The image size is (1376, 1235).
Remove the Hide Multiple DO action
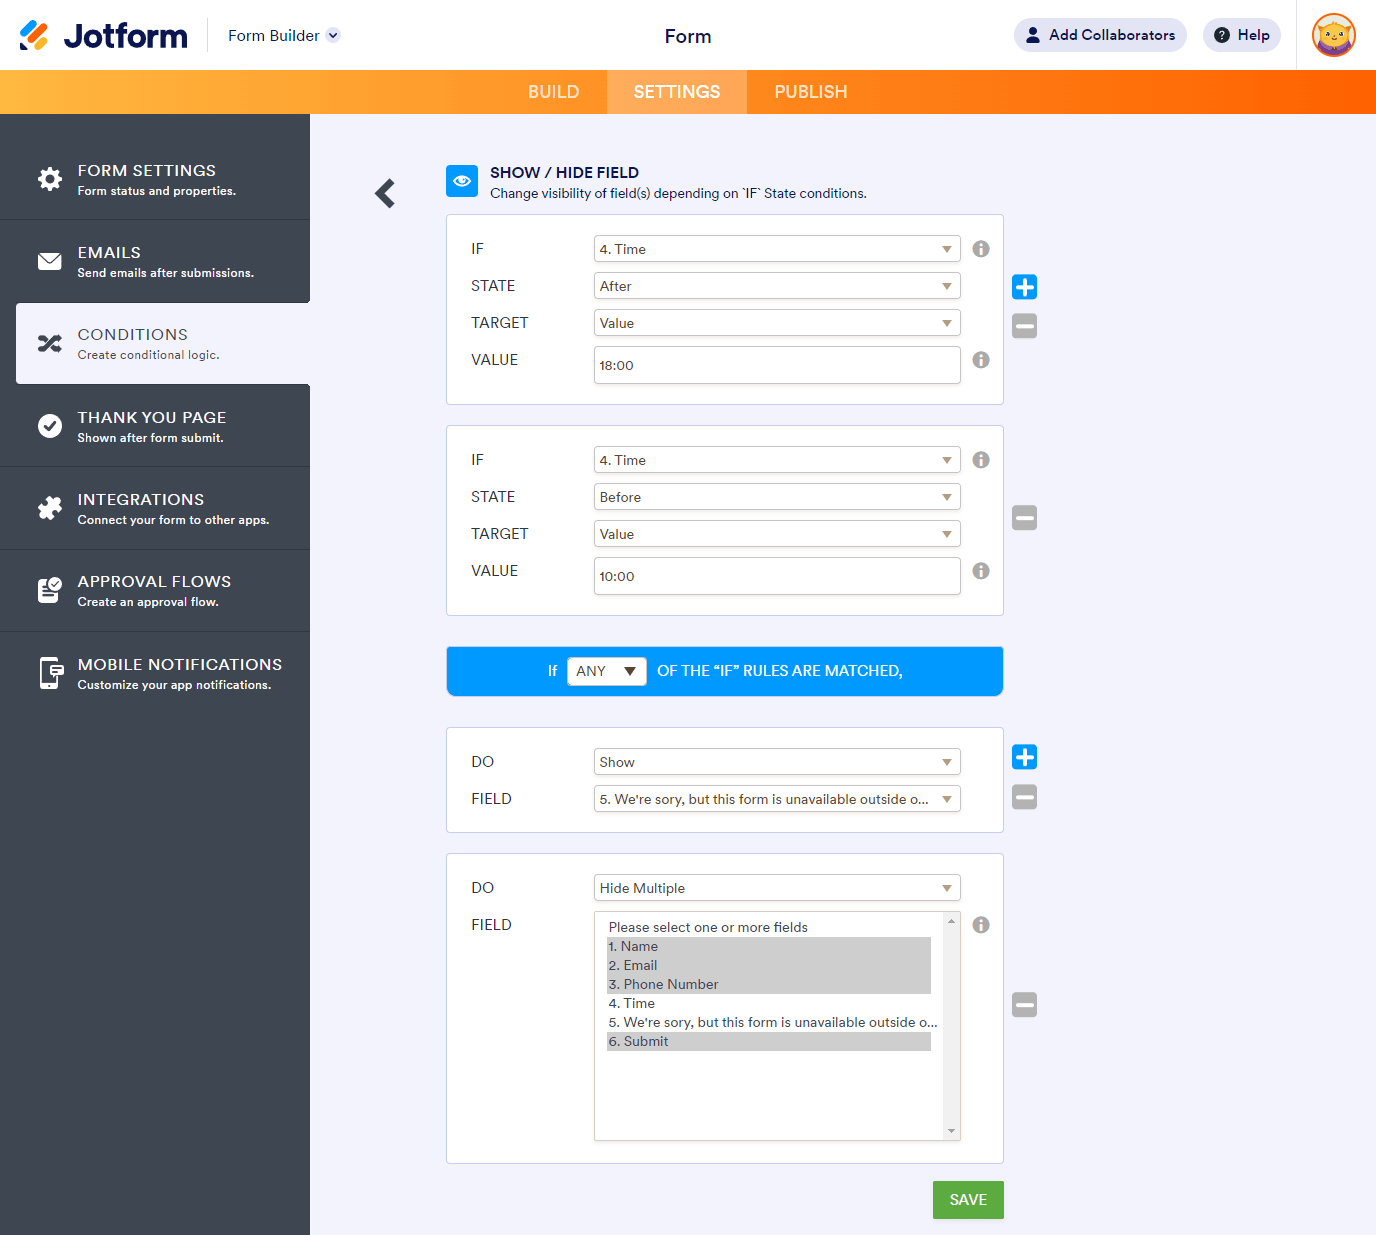(1024, 1005)
